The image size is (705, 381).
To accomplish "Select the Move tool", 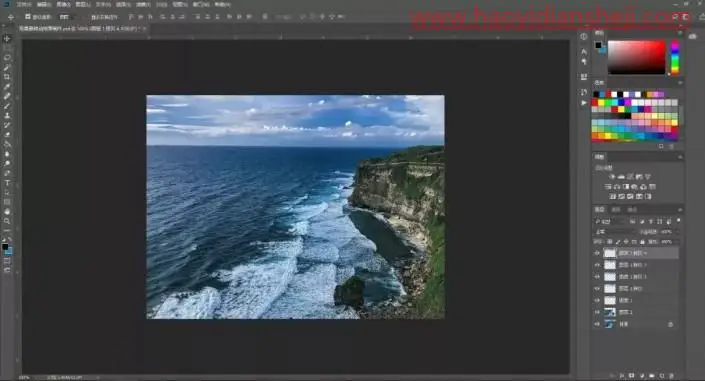I will 7,39.
